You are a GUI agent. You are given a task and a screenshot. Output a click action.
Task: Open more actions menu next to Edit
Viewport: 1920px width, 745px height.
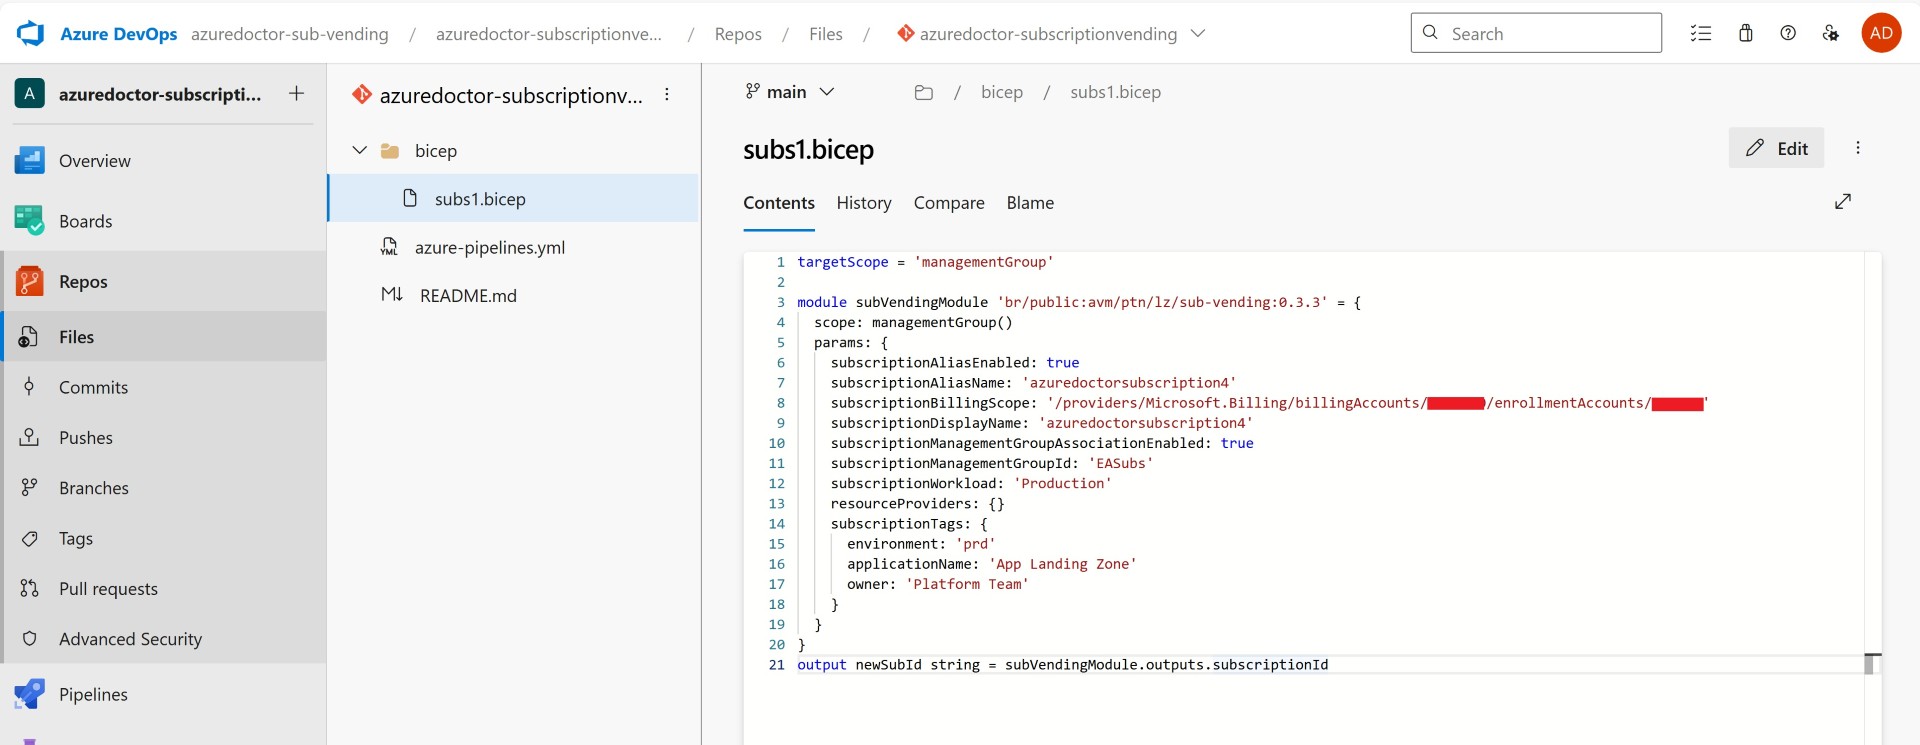[x=1858, y=148]
